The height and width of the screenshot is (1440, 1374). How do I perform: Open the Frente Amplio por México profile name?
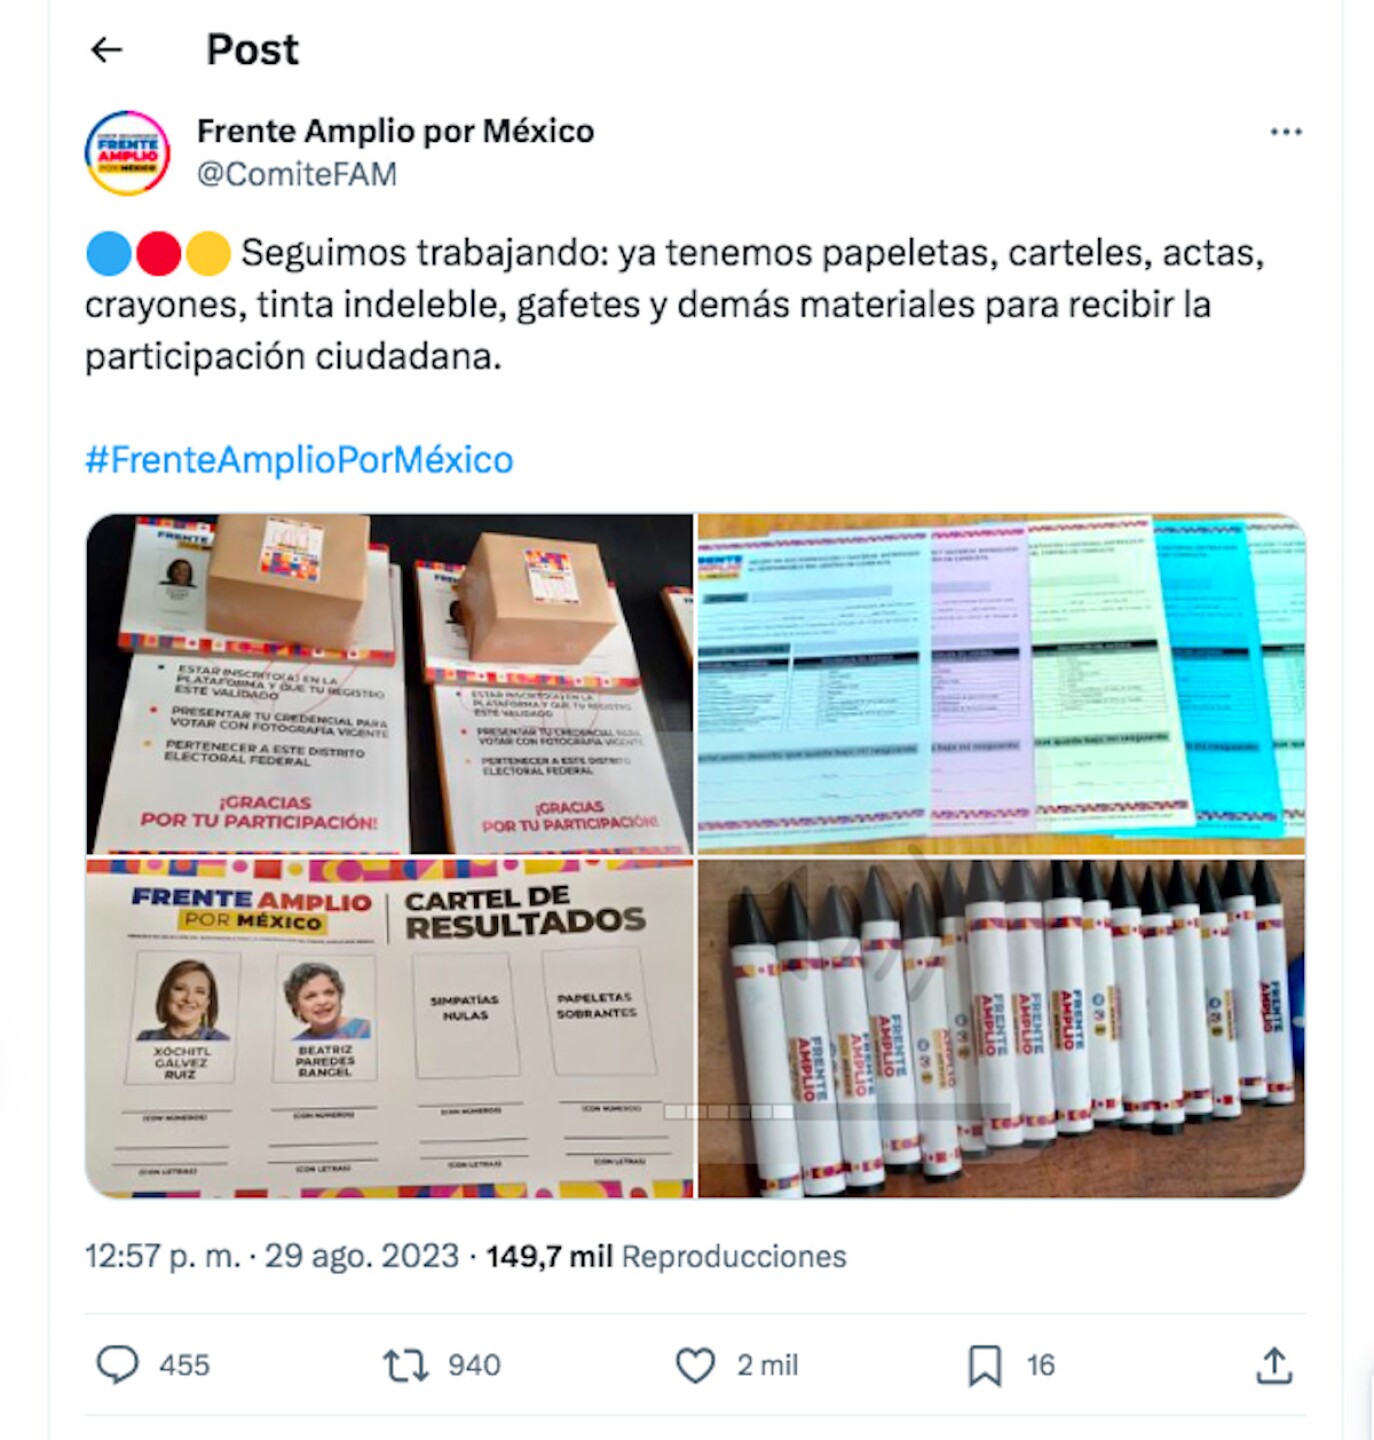pyautogui.click(x=395, y=131)
